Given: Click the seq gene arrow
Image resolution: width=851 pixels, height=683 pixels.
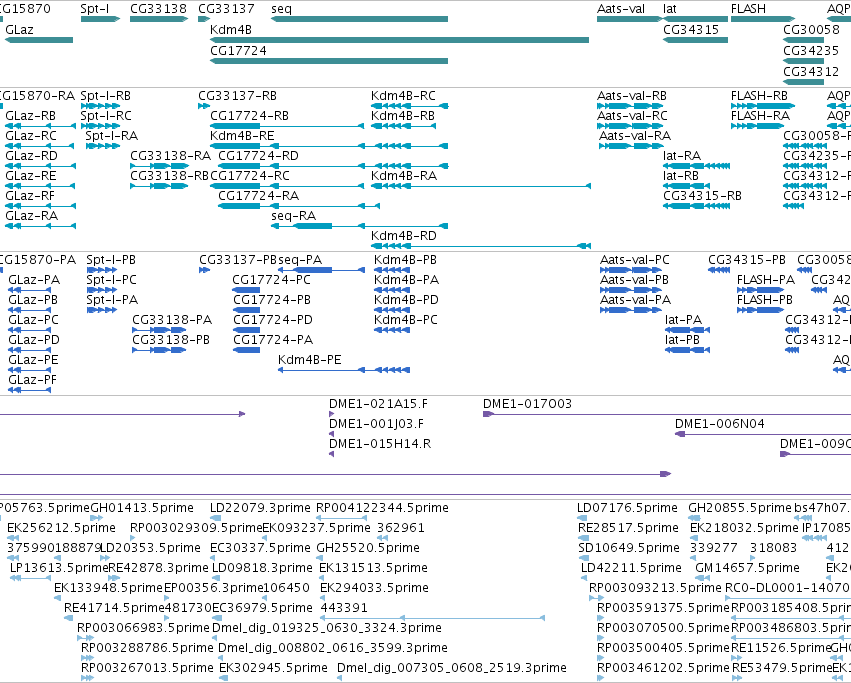Looking at the screenshot, I should pos(359,19).
